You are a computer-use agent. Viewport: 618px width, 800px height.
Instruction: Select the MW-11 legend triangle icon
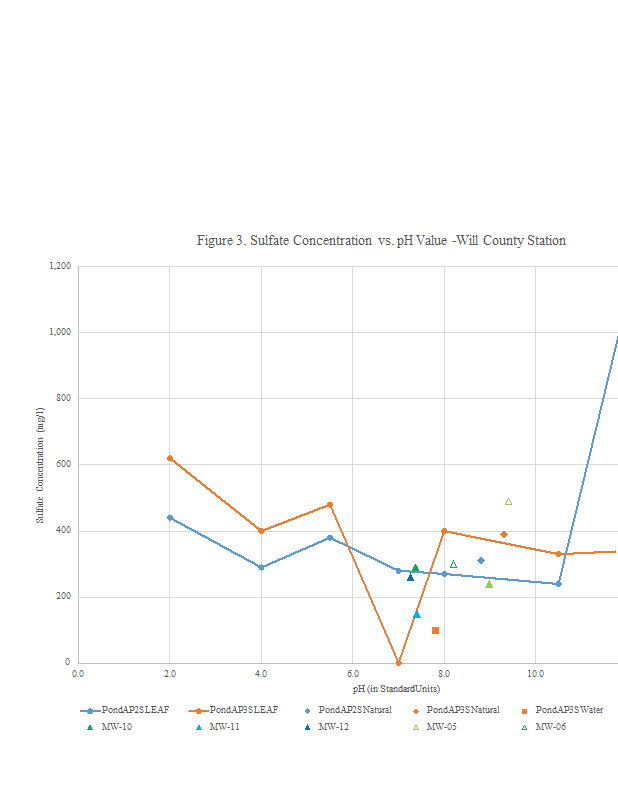point(199,727)
